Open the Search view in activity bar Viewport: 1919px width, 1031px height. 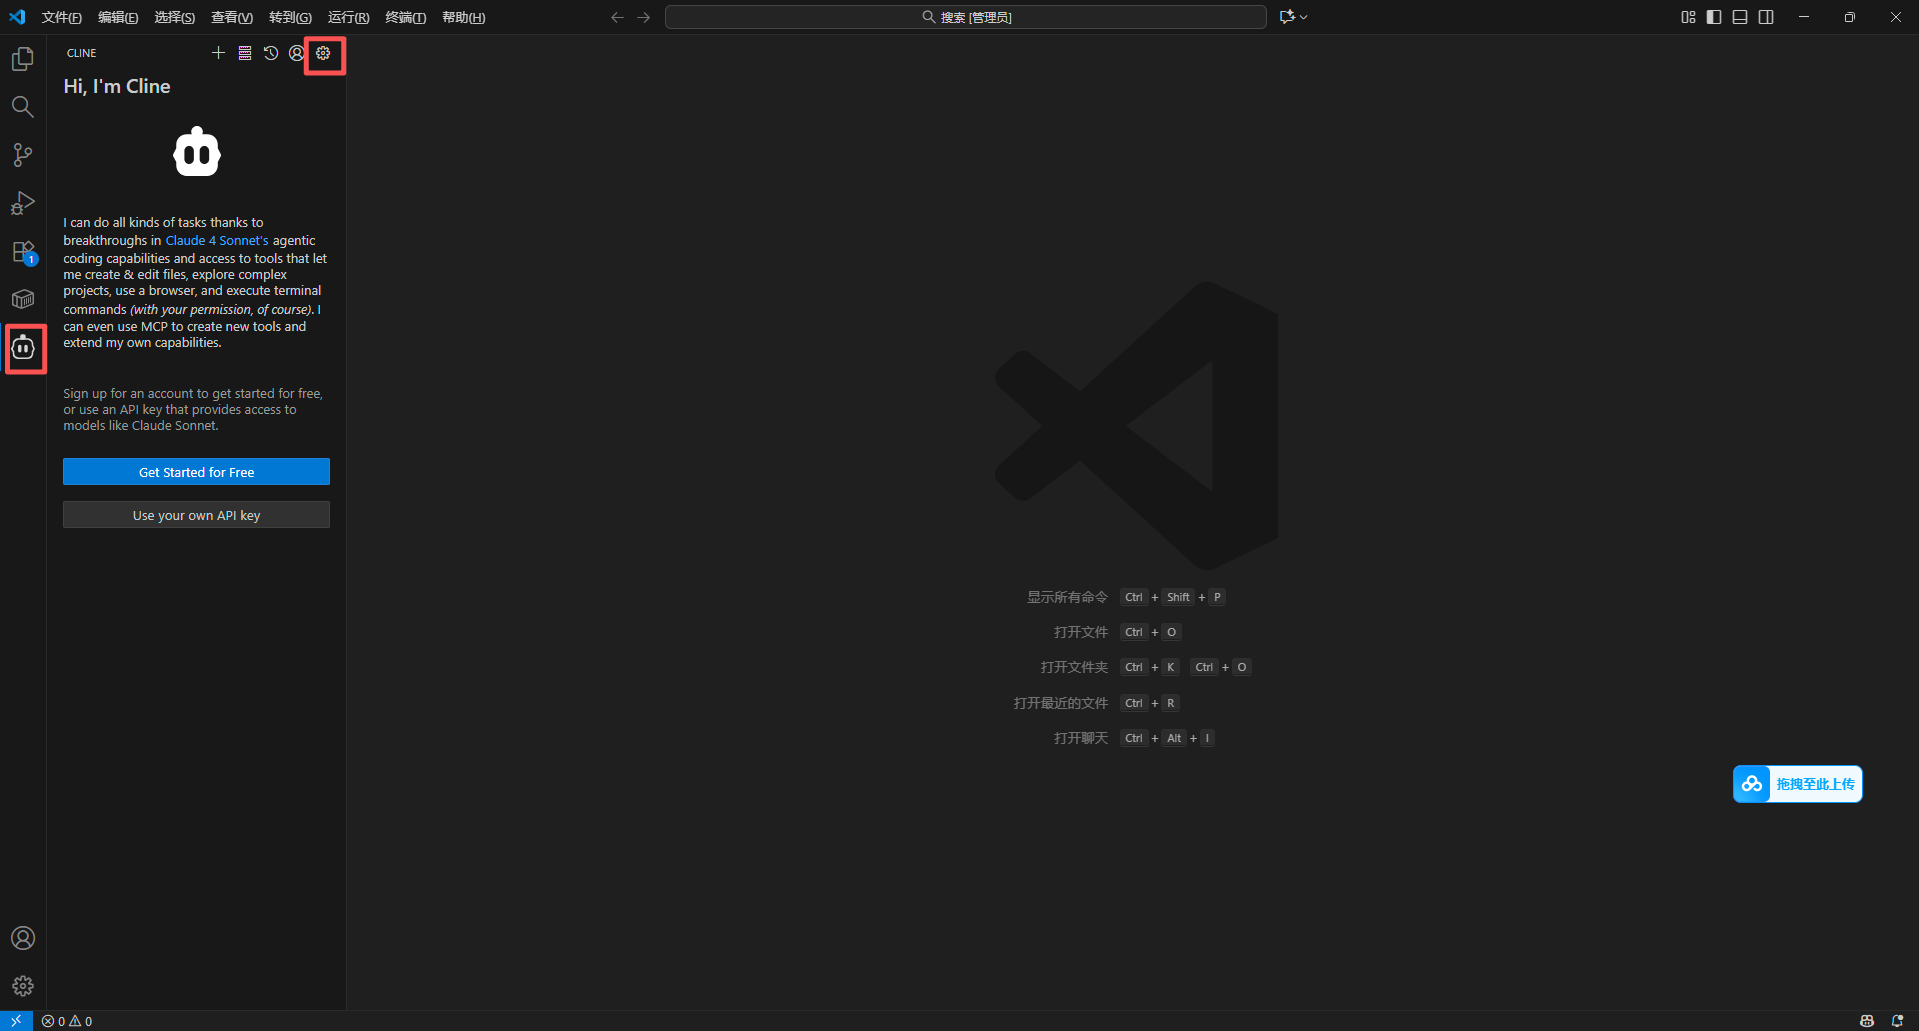click(22, 107)
